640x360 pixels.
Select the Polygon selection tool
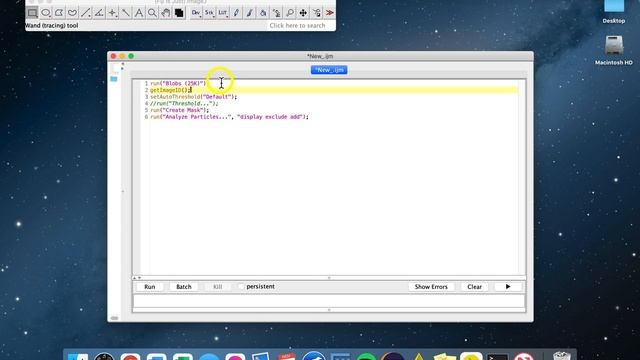pyautogui.click(x=59, y=13)
